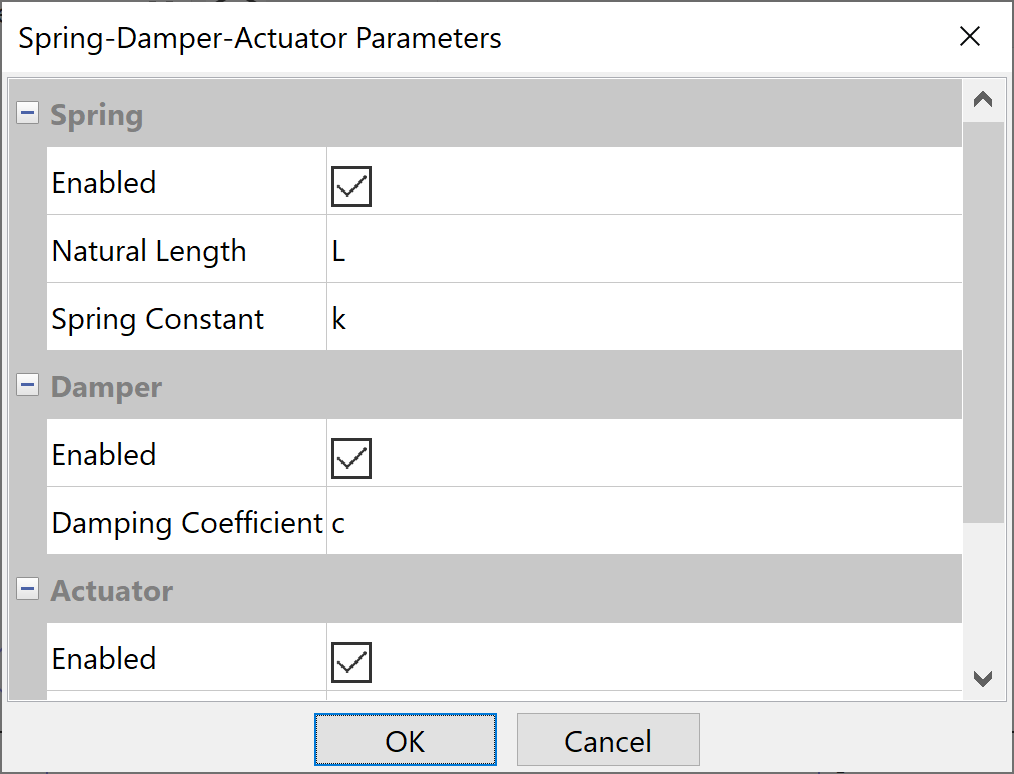
Task: Click the Cancel button
Action: coord(607,741)
